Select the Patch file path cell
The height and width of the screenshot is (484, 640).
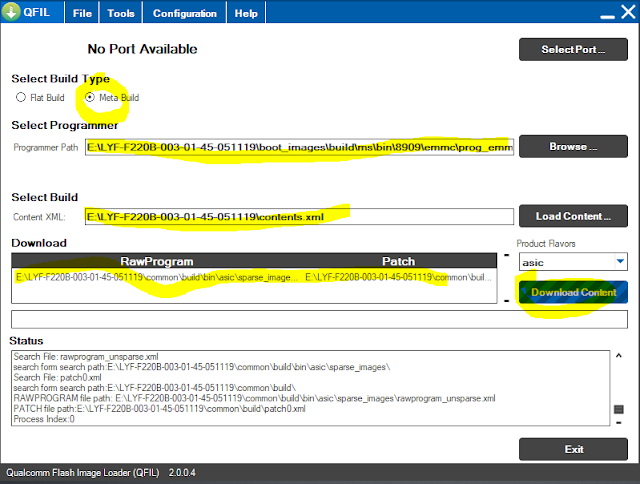398,278
